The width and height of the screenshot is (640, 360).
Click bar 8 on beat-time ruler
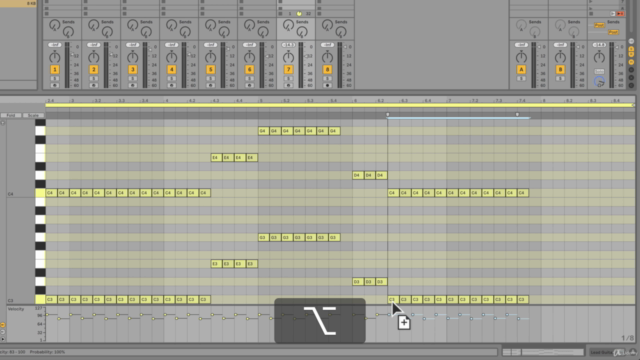pyautogui.click(x=543, y=100)
